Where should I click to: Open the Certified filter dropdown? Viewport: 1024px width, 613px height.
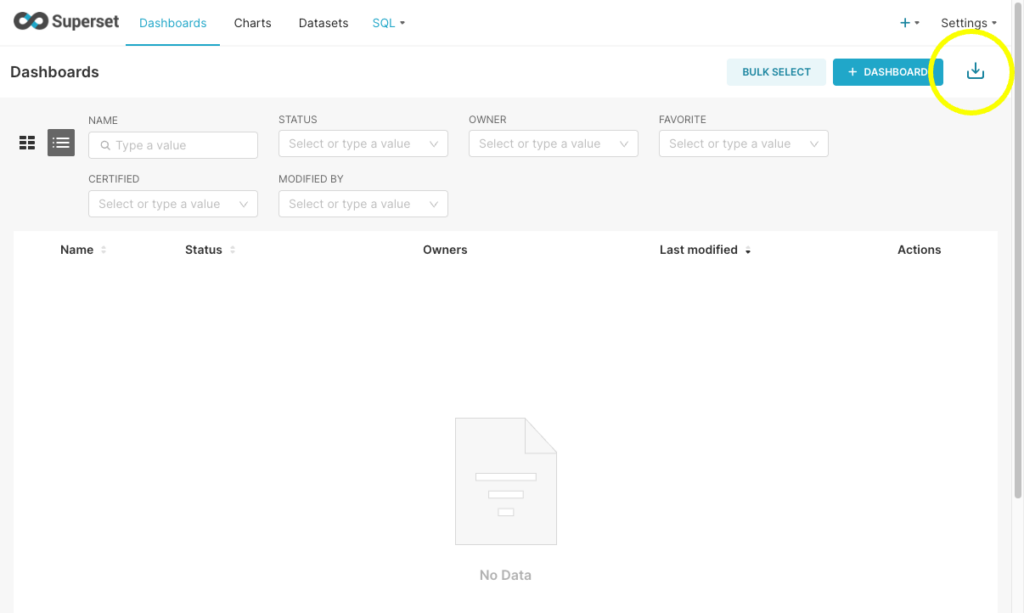243,204
